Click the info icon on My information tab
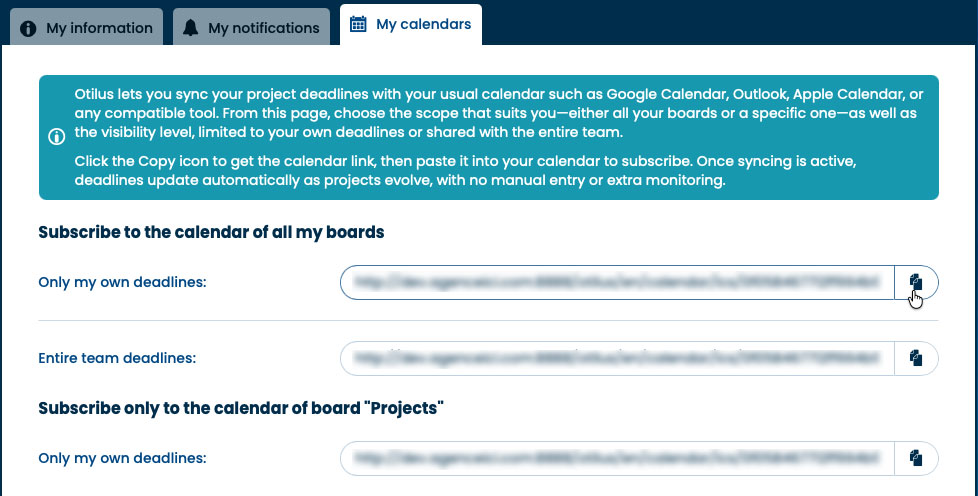Screen dimensions: 978x496 (x=29, y=28)
